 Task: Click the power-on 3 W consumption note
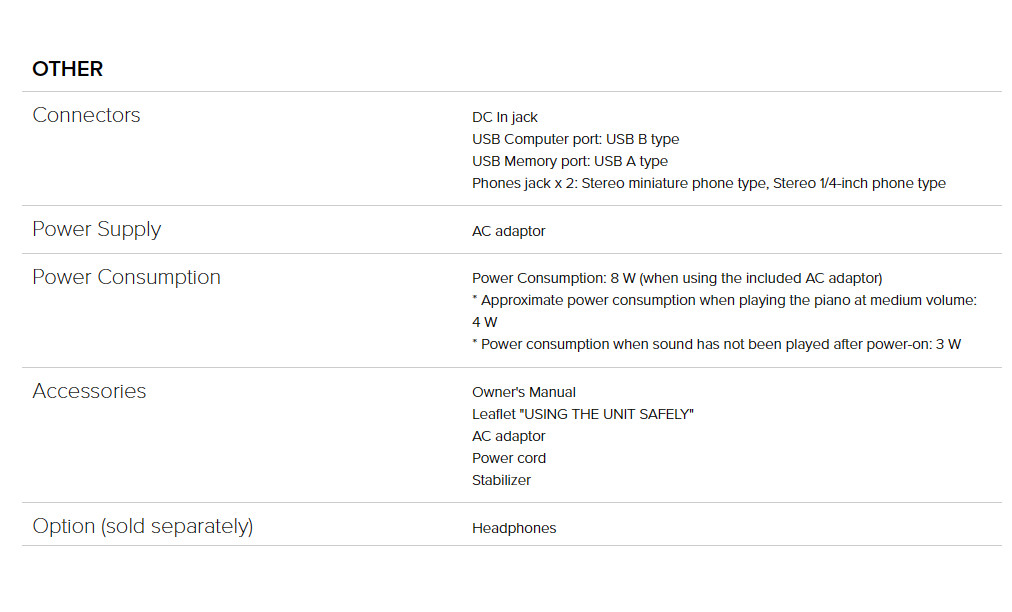716,344
